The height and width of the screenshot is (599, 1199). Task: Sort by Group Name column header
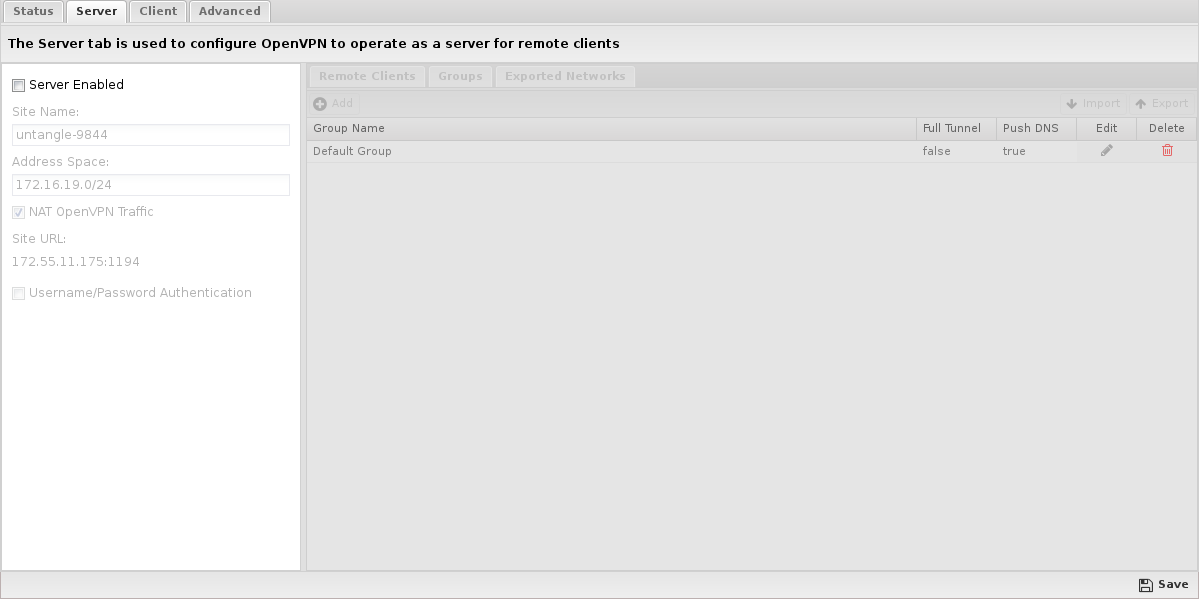click(x=612, y=129)
